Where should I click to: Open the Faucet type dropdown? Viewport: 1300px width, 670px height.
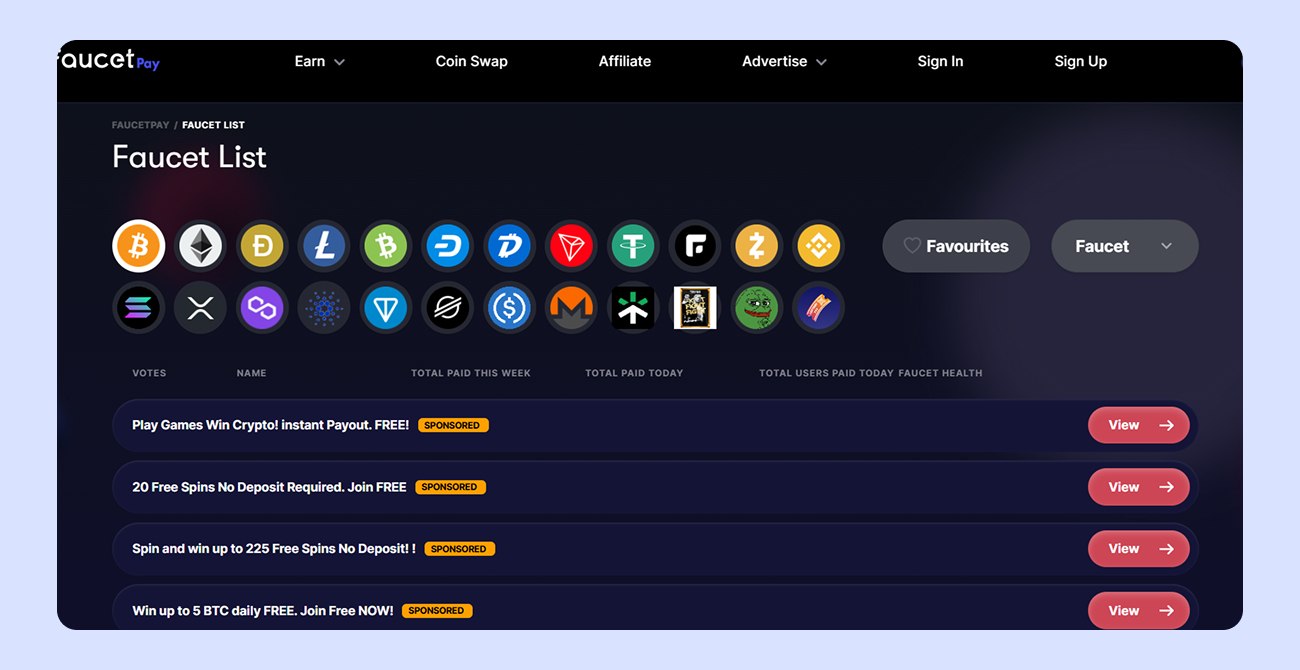coord(1125,246)
